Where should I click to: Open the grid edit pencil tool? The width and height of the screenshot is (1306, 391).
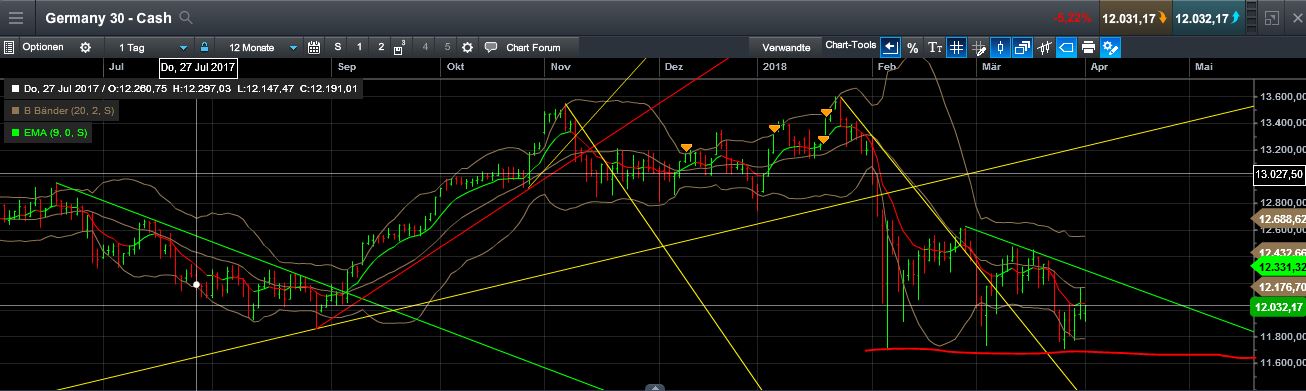point(979,47)
